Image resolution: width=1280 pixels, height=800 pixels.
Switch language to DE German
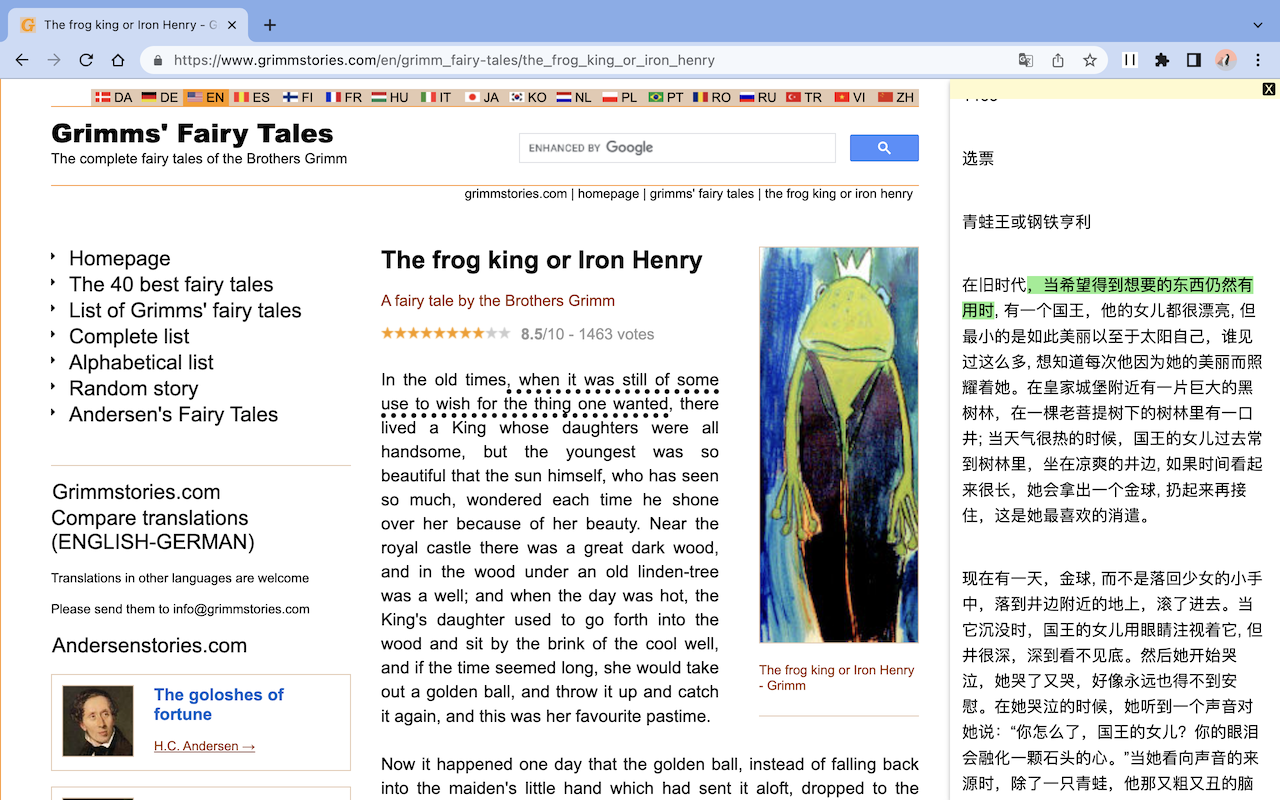click(160, 97)
